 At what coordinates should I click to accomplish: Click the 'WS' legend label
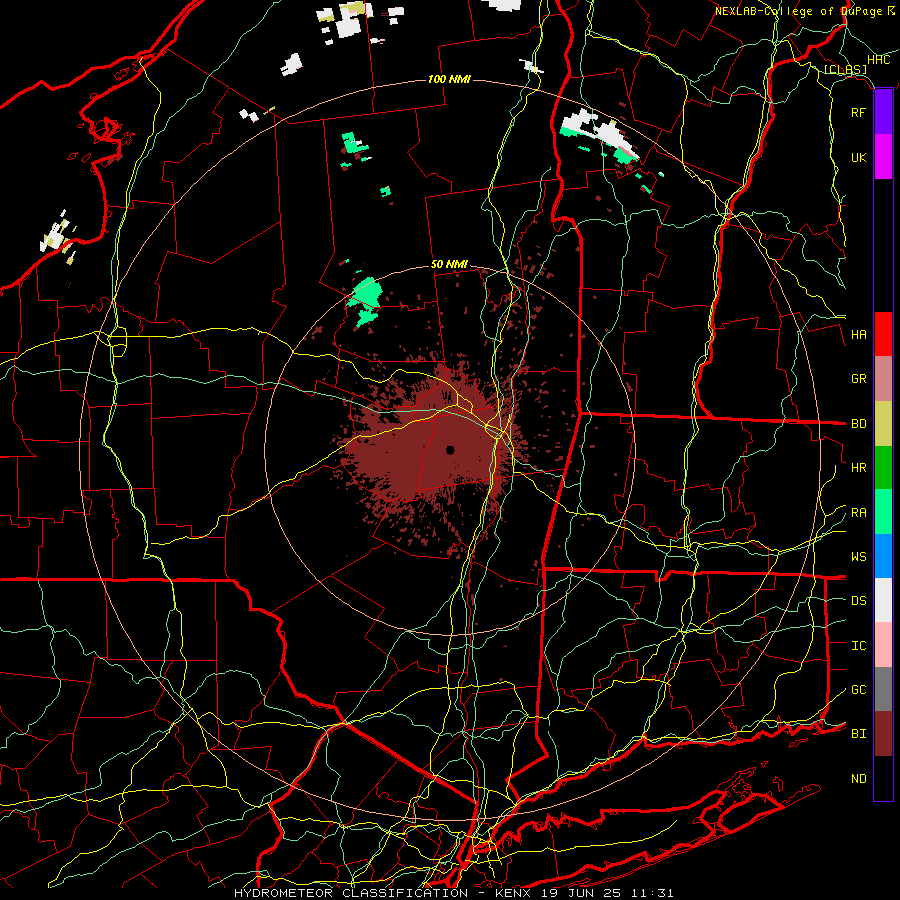point(858,557)
